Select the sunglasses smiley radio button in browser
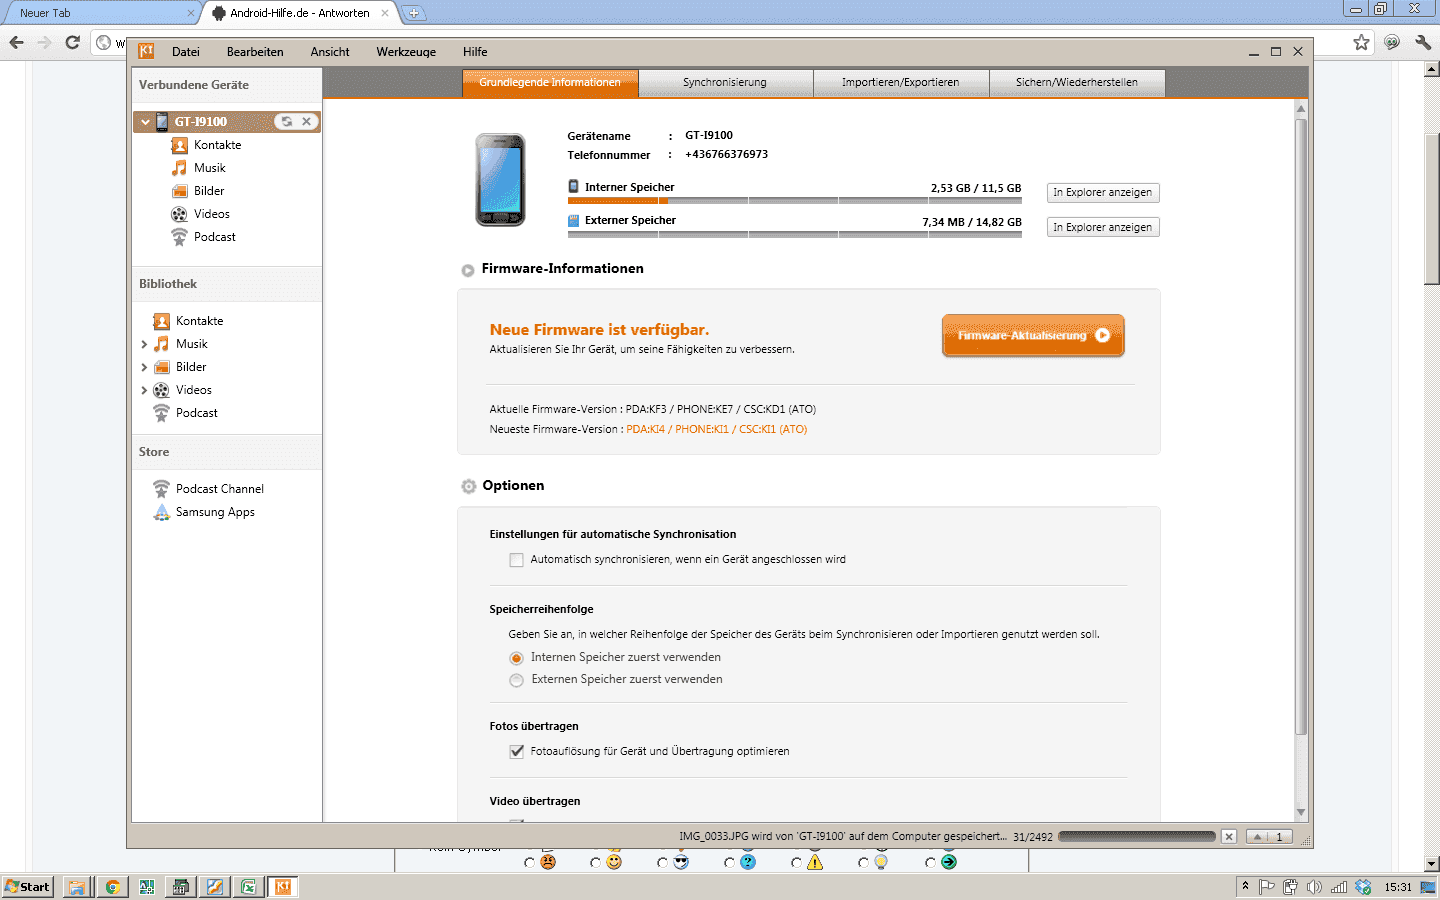 (x=663, y=862)
